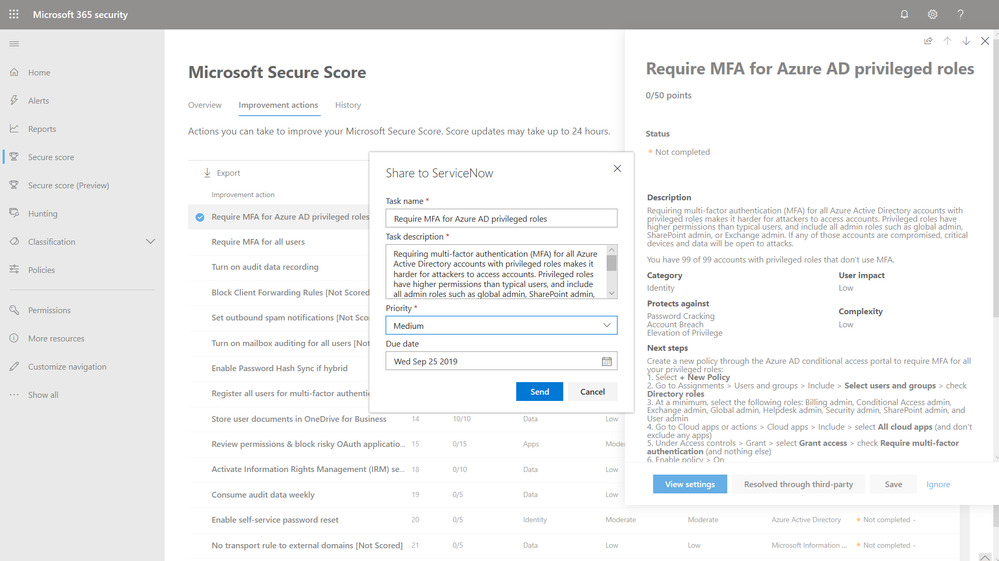Select 'Store user documents in OneDrive for Business' row
This screenshot has width=999, height=561.
[x=299, y=419]
